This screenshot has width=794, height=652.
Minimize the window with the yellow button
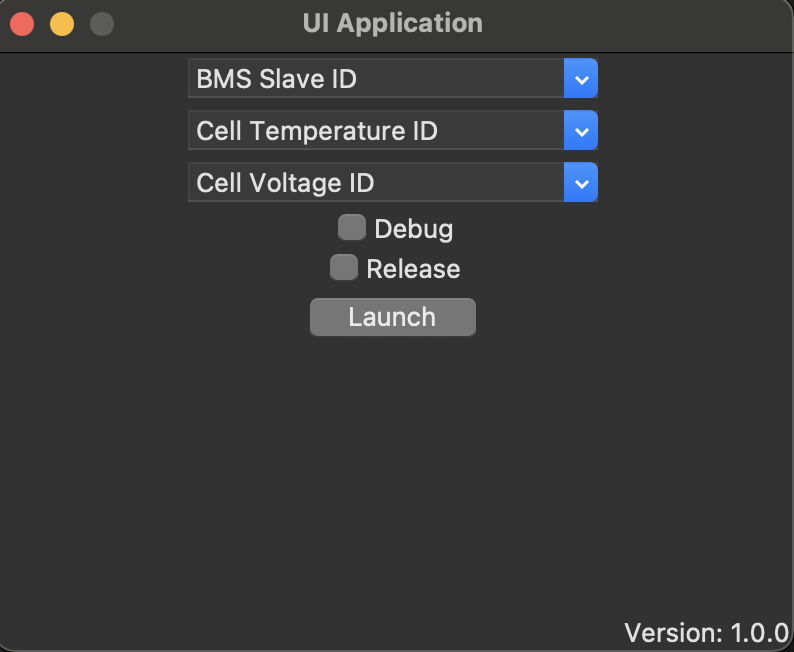click(x=62, y=24)
